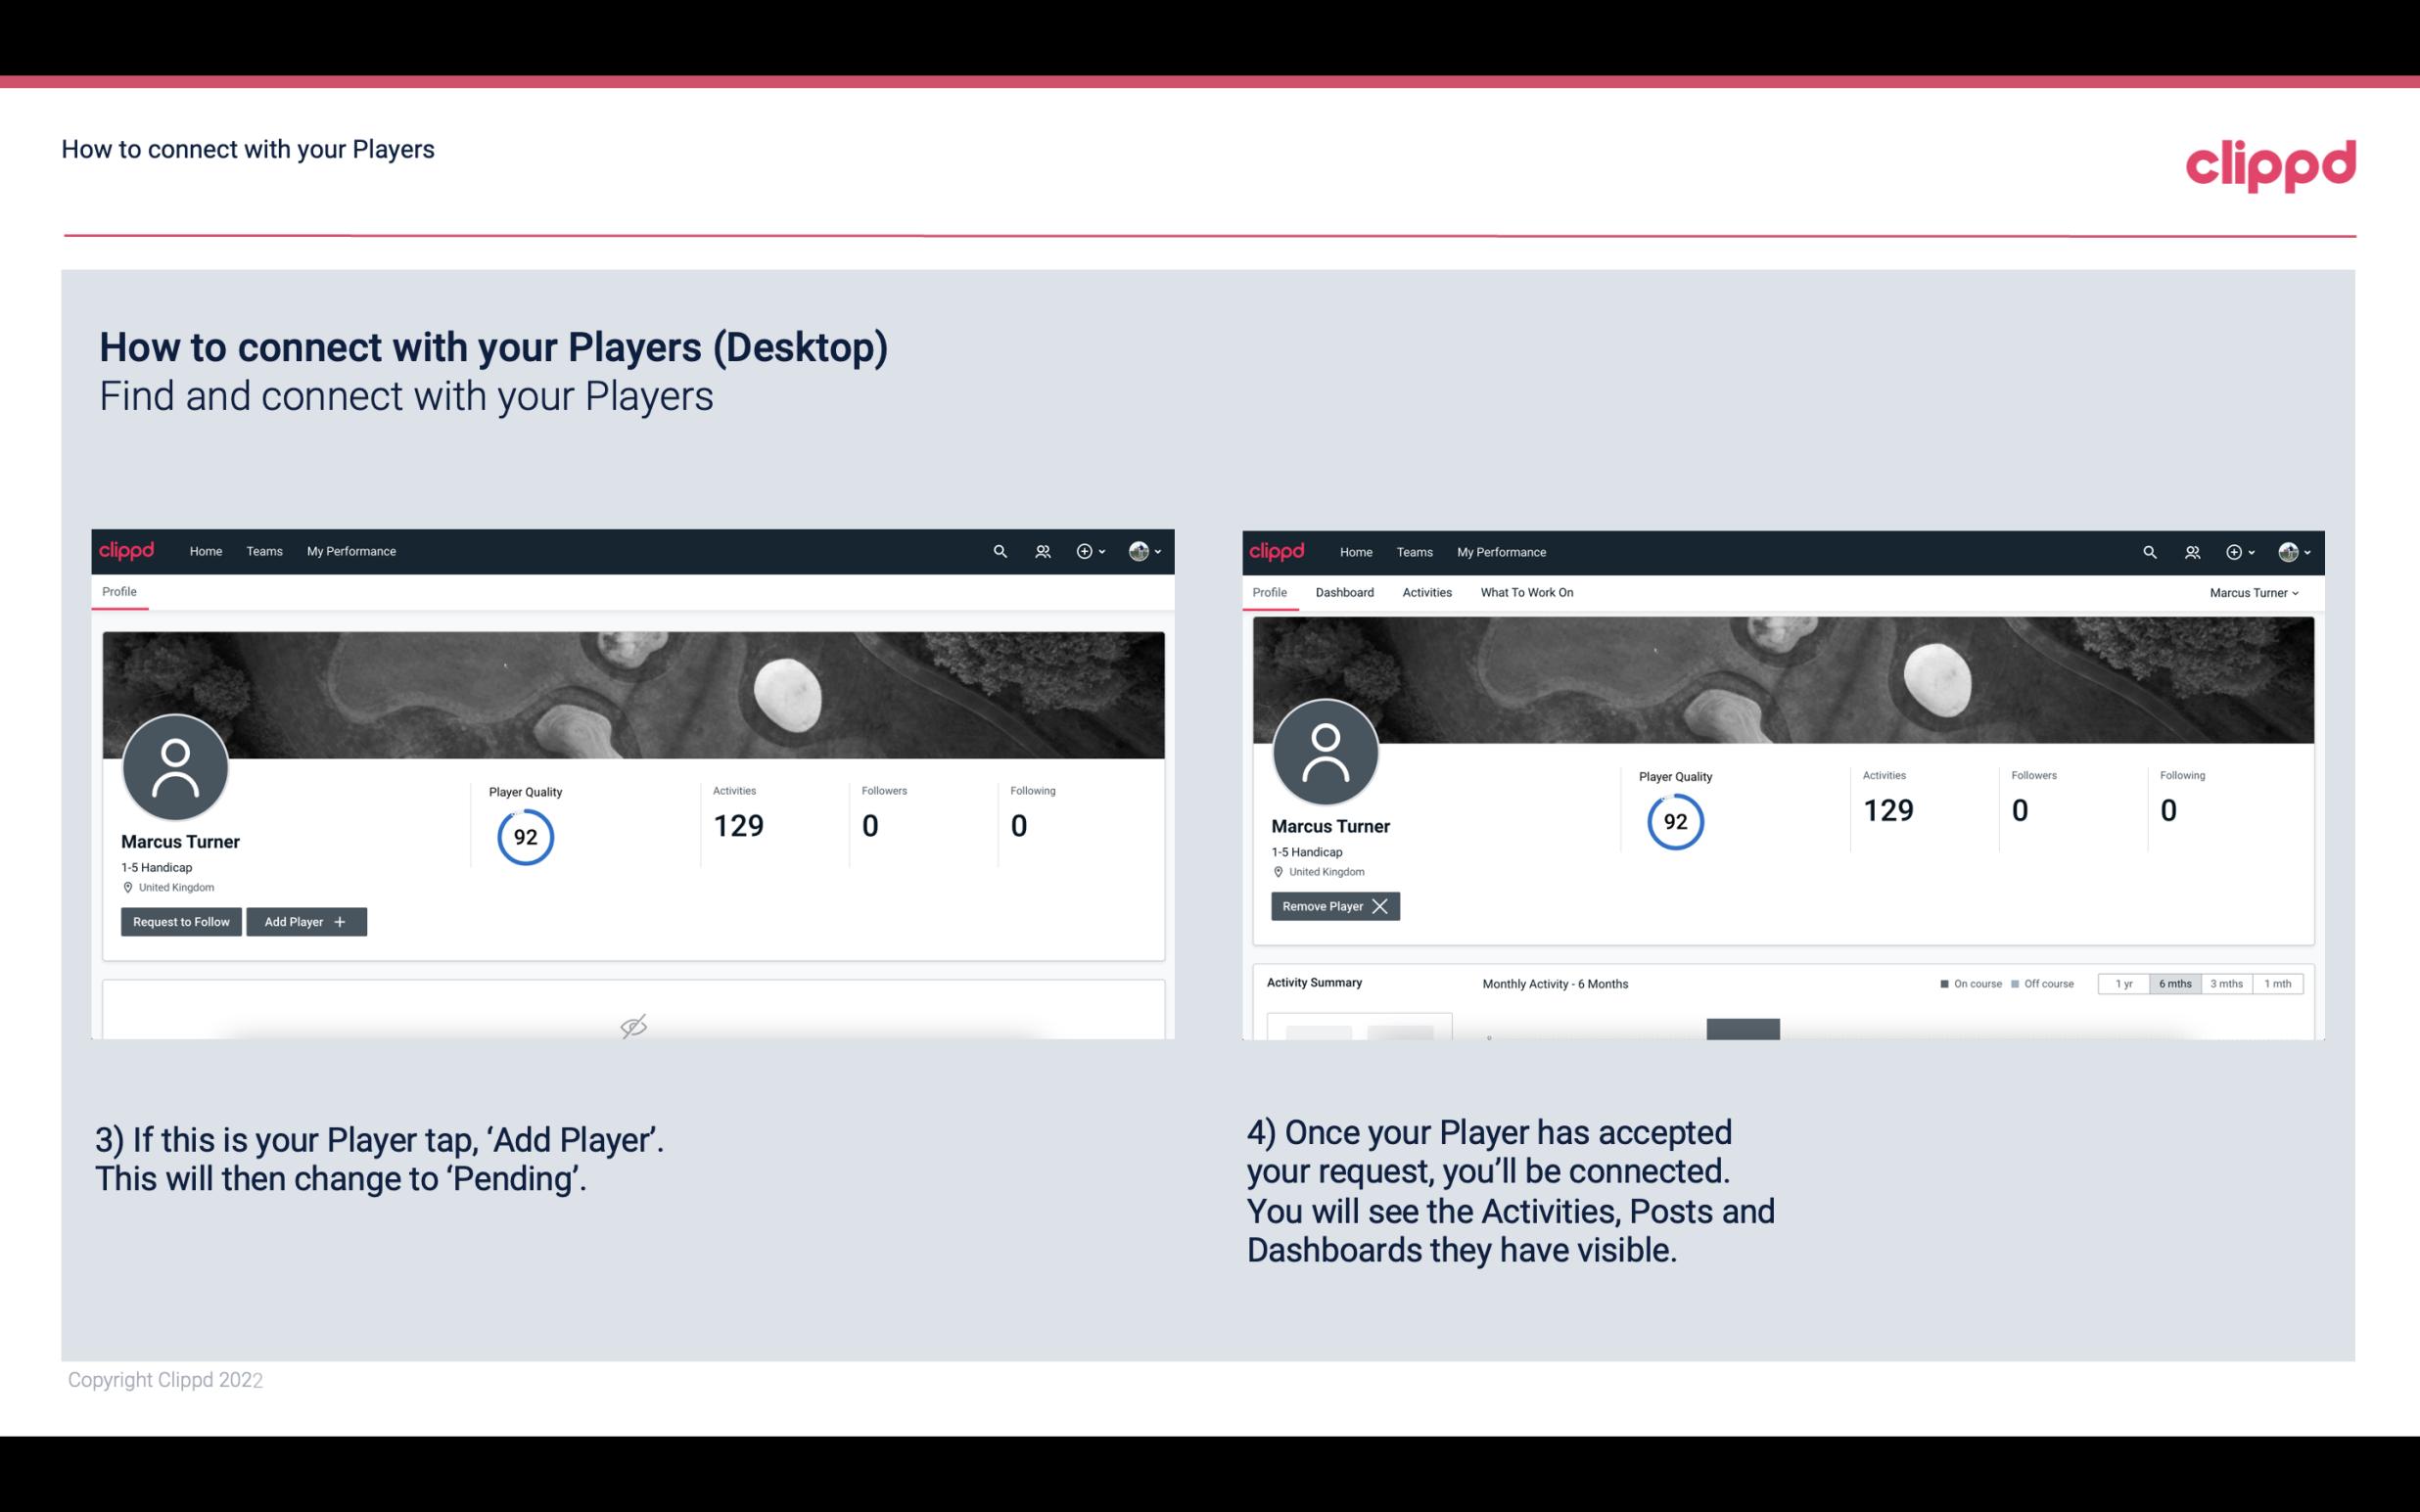The image size is (2420, 1512).
Task: Click 'Add Player' button on Marcus Turner profile
Action: (x=304, y=922)
